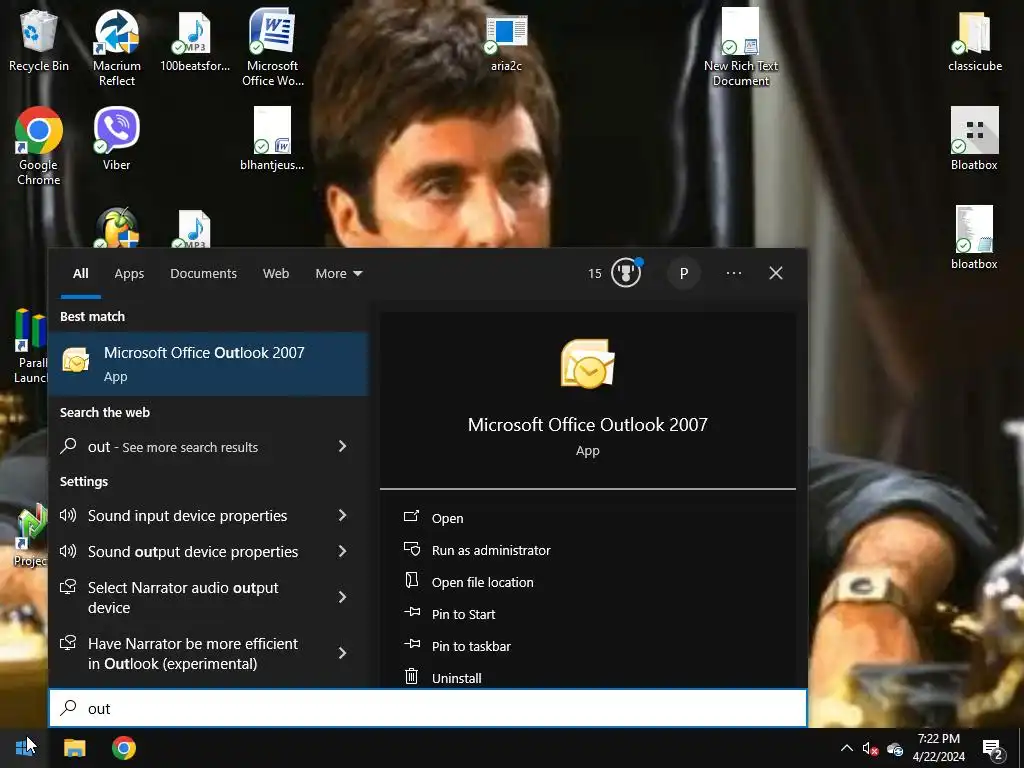This screenshot has height=768, width=1024.
Task: Click the search box containing 'out'
Action: click(428, 708)
